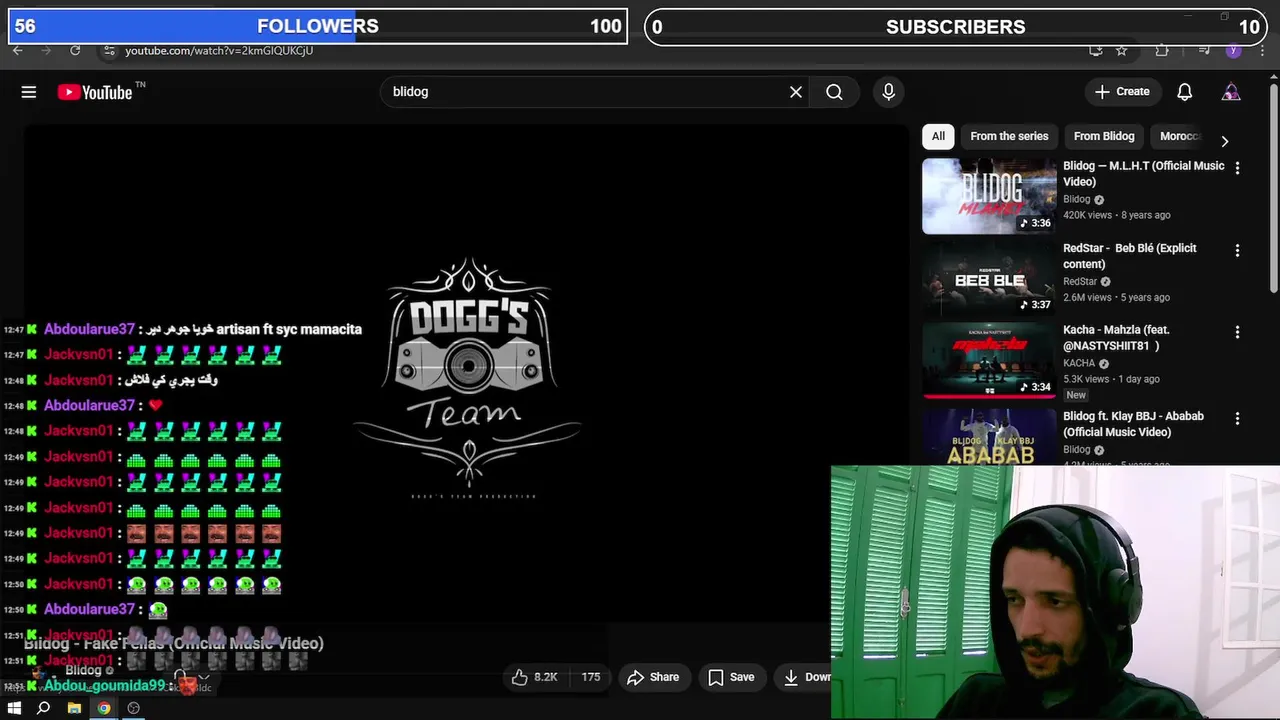
Task: Open RedStar - Beb Blé title link
Action: click(1130, 256)
